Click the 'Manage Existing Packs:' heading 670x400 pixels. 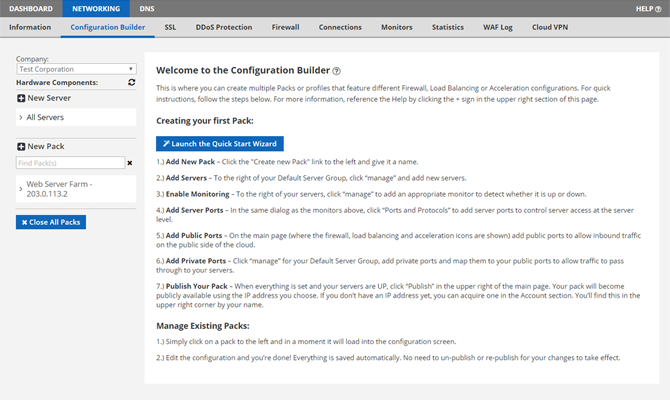point(203,326)
